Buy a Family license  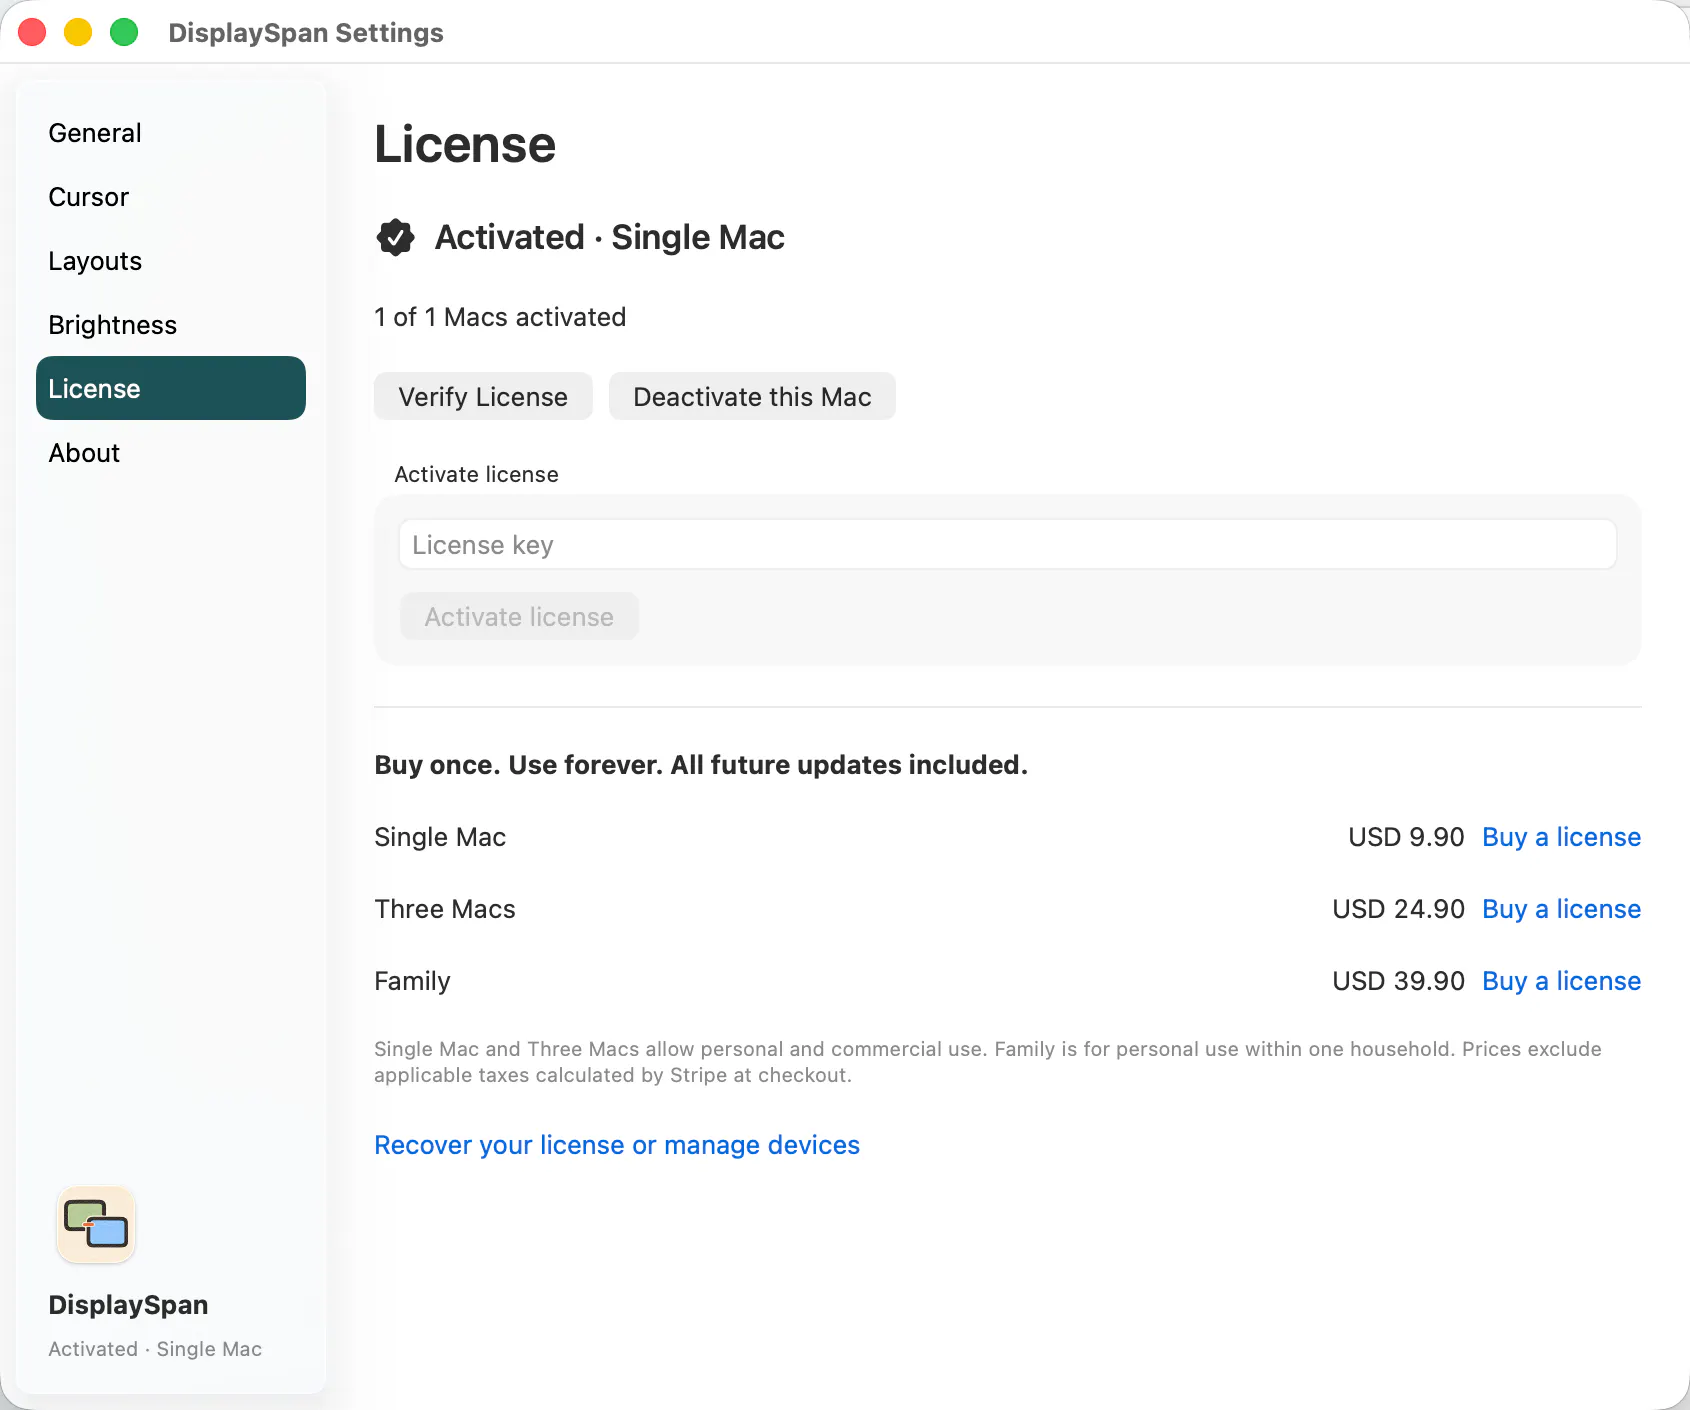coord(1561,981)
